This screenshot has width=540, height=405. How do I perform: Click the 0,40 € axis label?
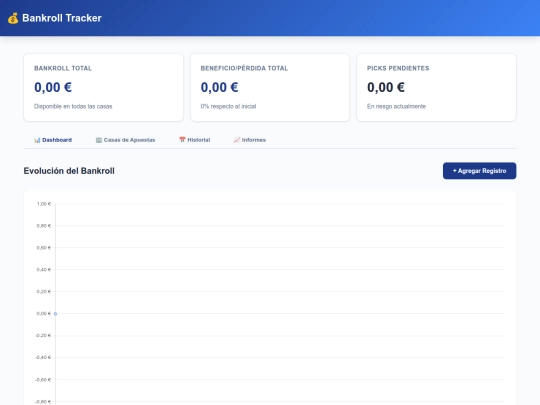tap(44, 270)
